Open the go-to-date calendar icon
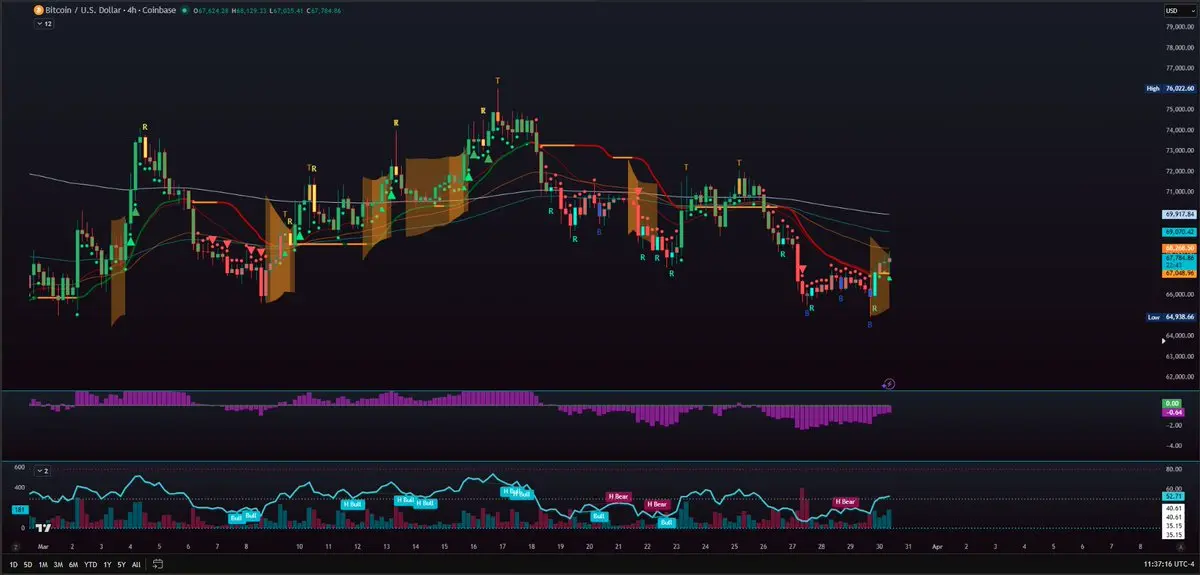The height and width of the screenshot is (575, 1200). tap(159, 565)
